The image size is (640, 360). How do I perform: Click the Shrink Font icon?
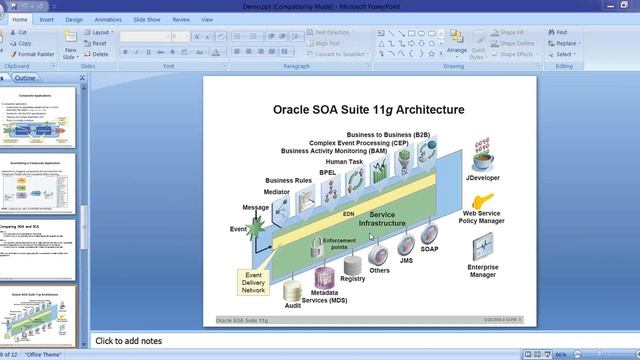pyautogui.click(x=208, y=37)
